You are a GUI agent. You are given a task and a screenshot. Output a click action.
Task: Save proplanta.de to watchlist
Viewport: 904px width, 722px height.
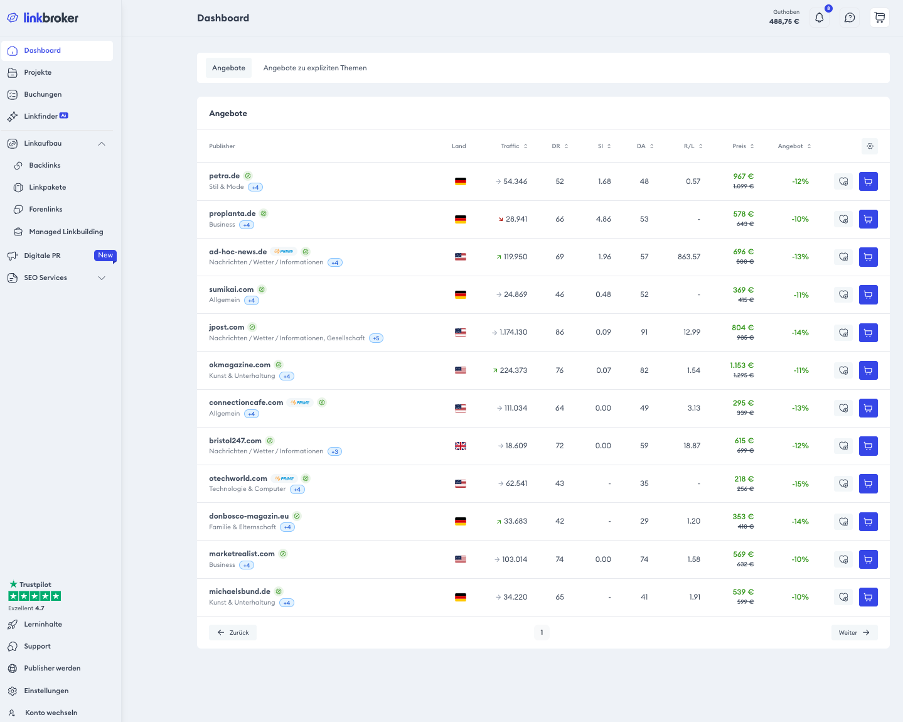tap(843, 219)
